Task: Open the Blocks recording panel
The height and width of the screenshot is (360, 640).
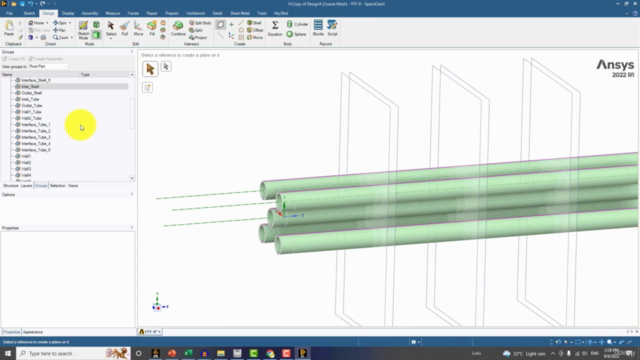Action: pos(318,29)
